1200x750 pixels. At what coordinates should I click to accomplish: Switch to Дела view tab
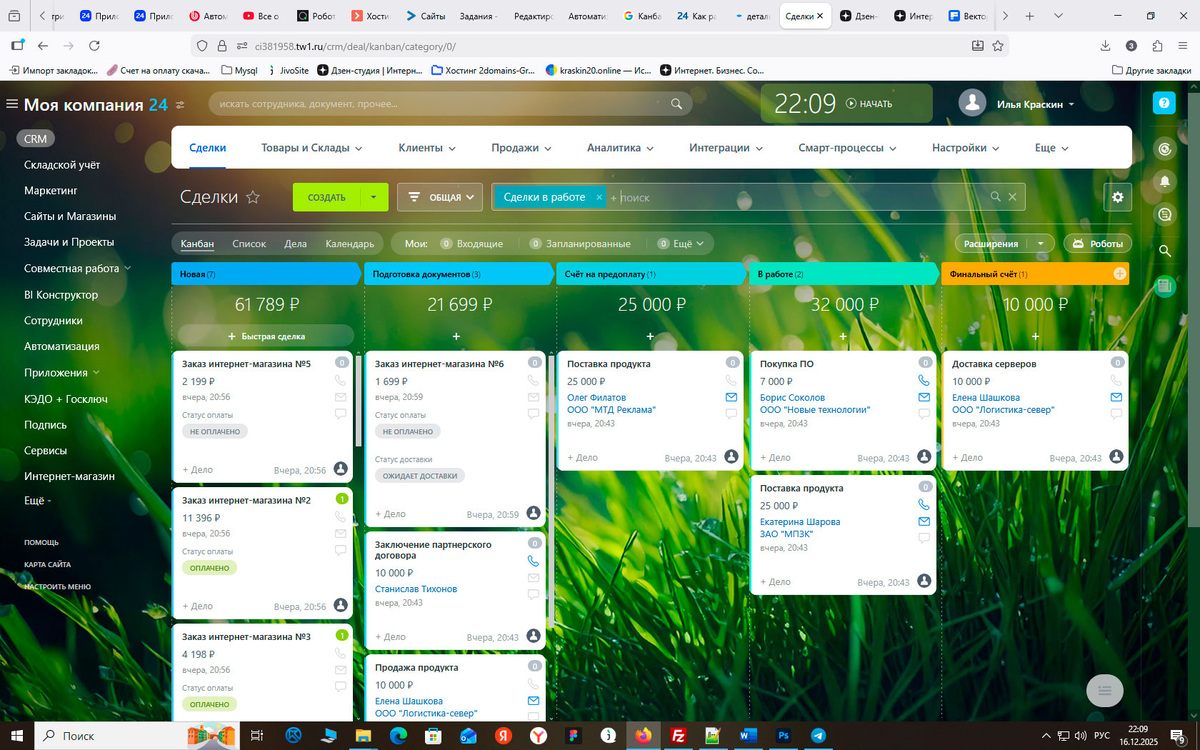click(295, 243)
